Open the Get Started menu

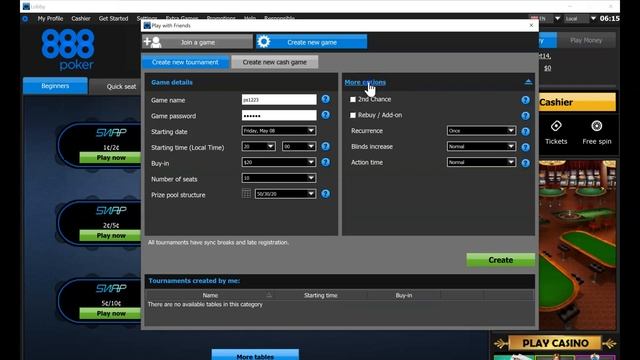113,19
